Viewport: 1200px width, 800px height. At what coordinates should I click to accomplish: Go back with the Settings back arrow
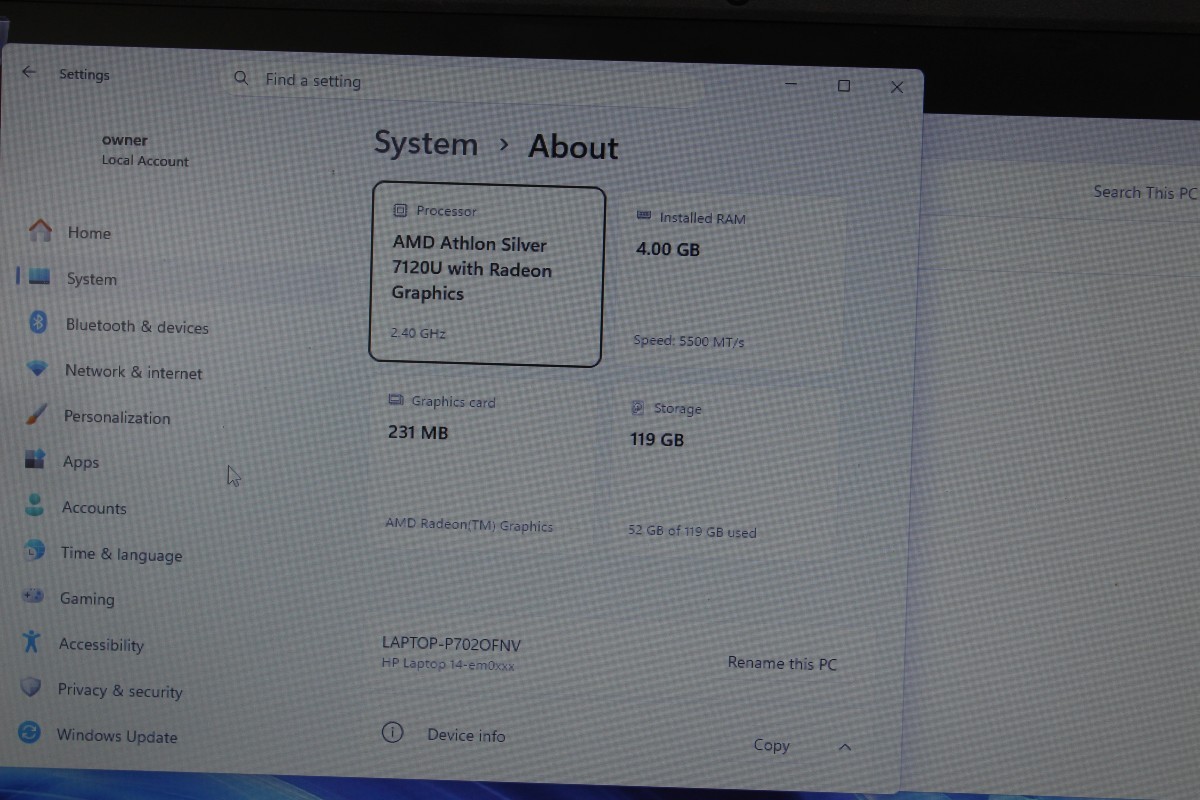pyautogui.click(x=28, y=72)
